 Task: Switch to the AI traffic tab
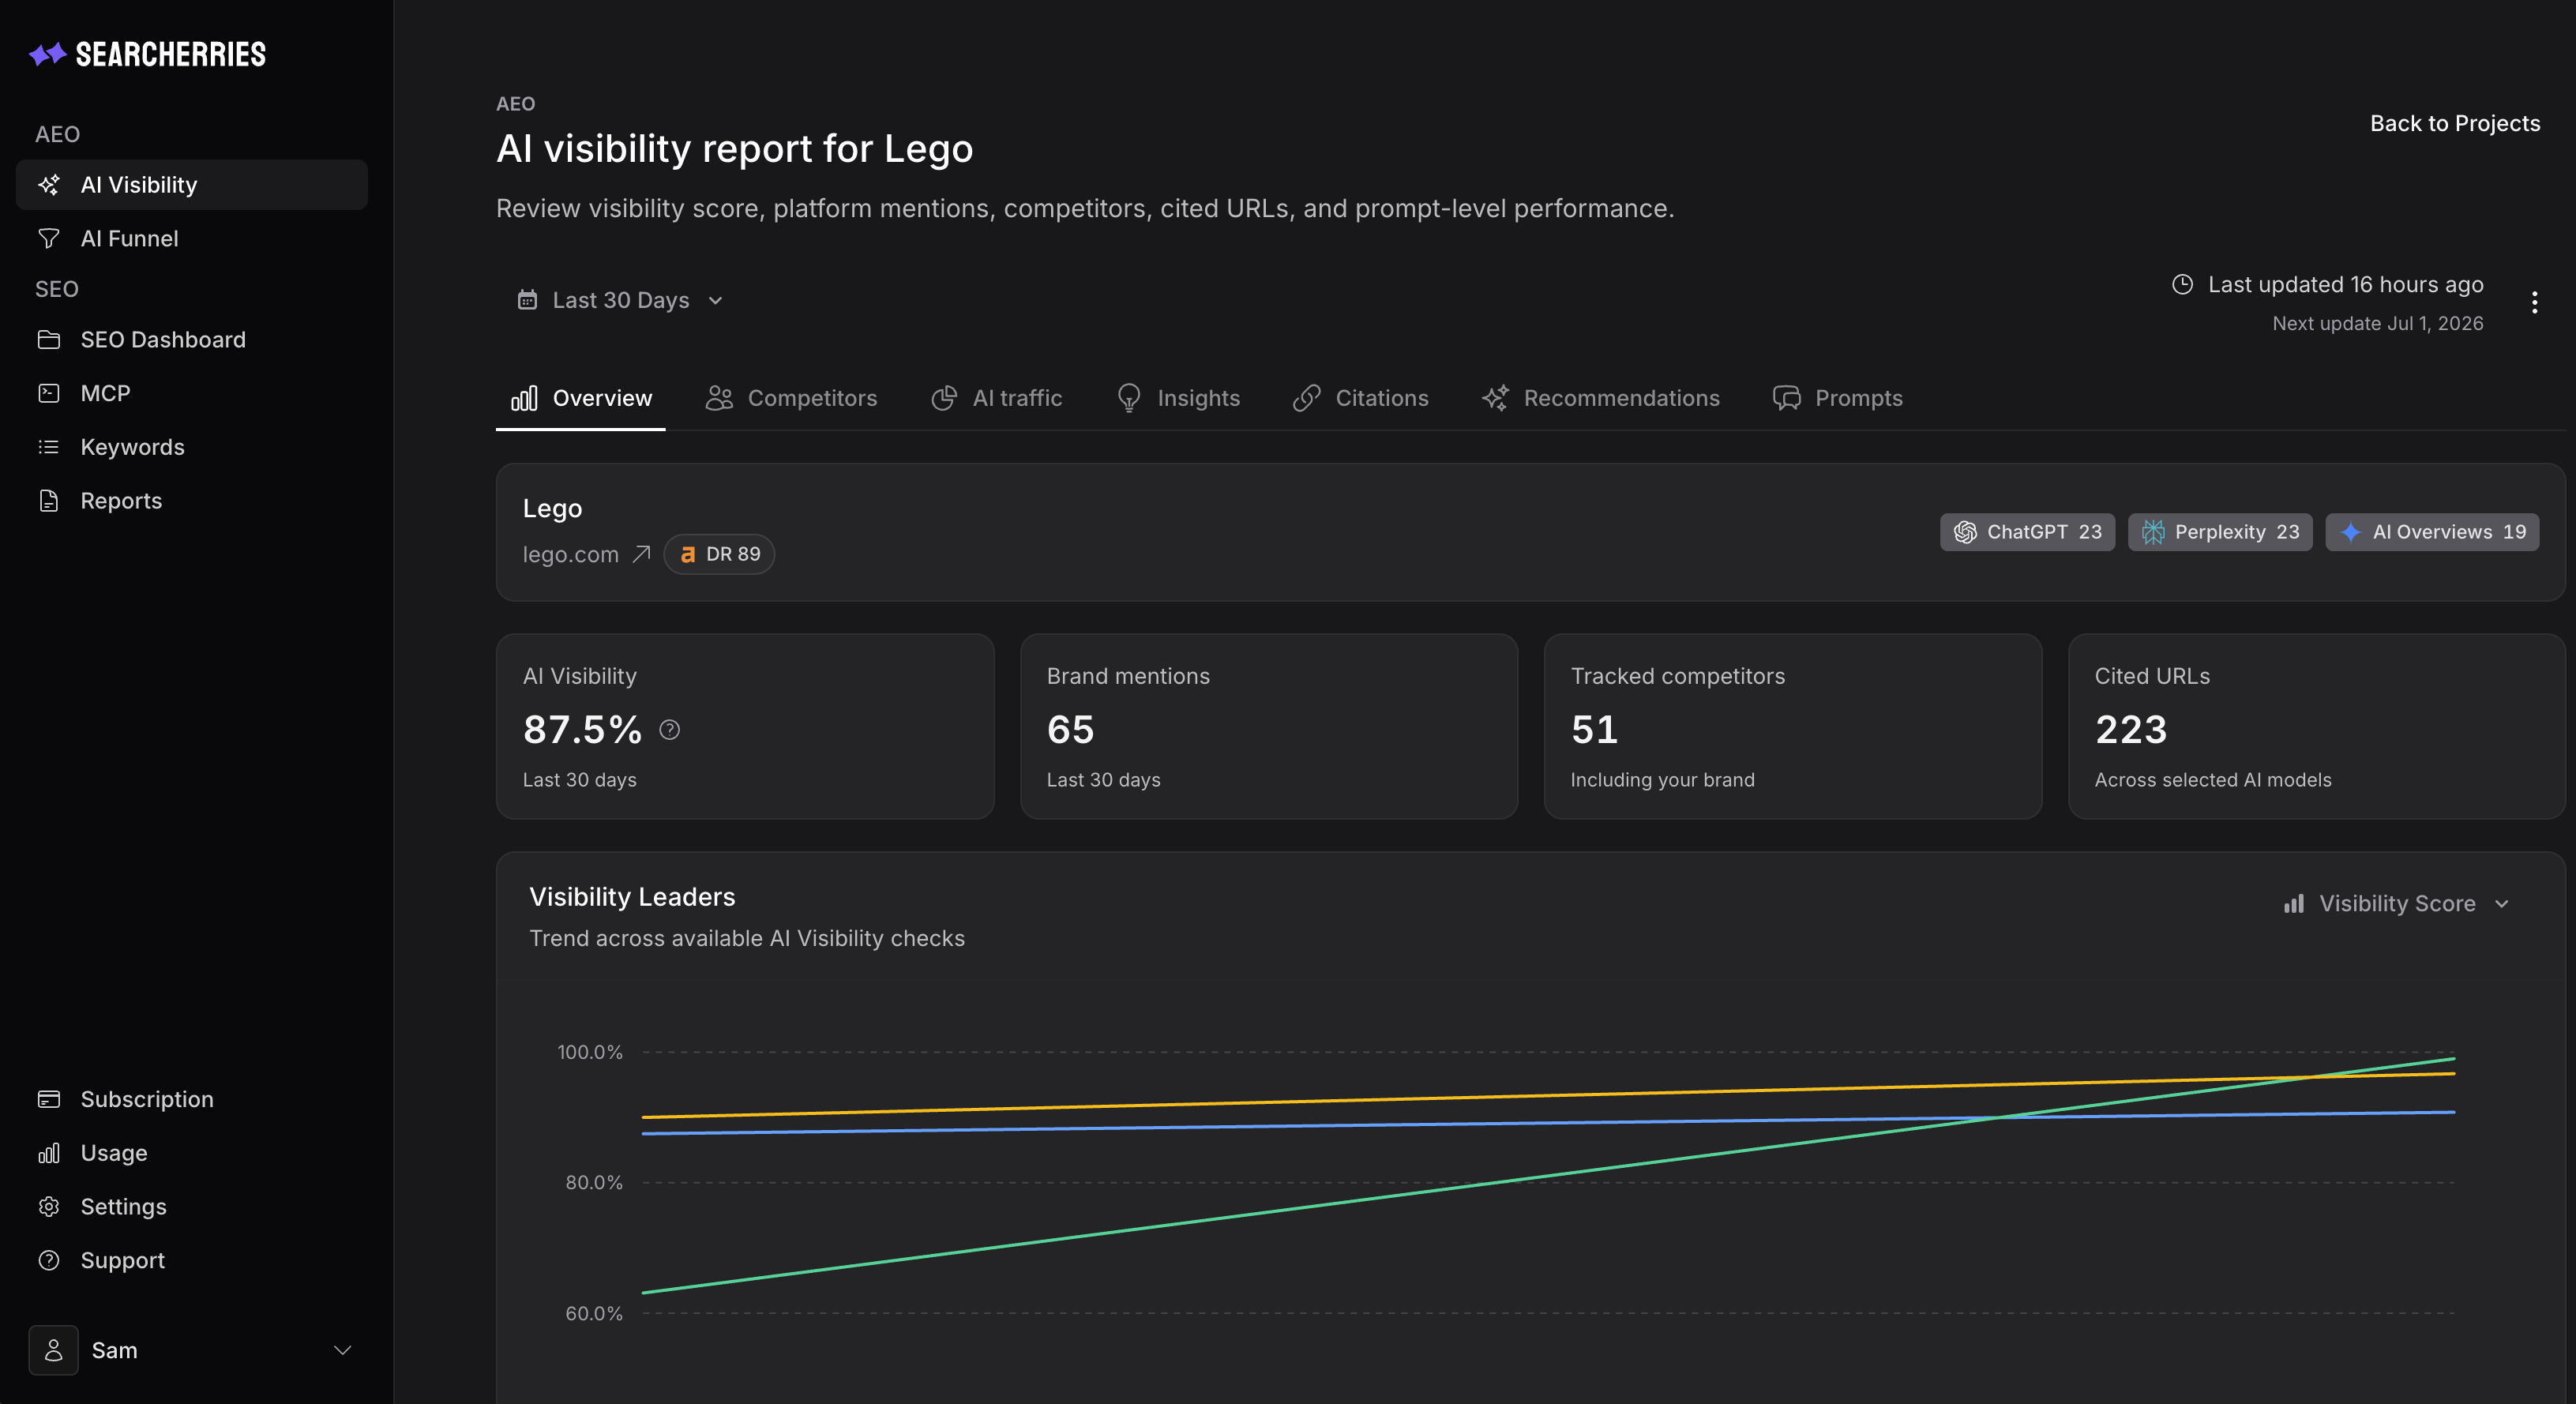point(996,399)
